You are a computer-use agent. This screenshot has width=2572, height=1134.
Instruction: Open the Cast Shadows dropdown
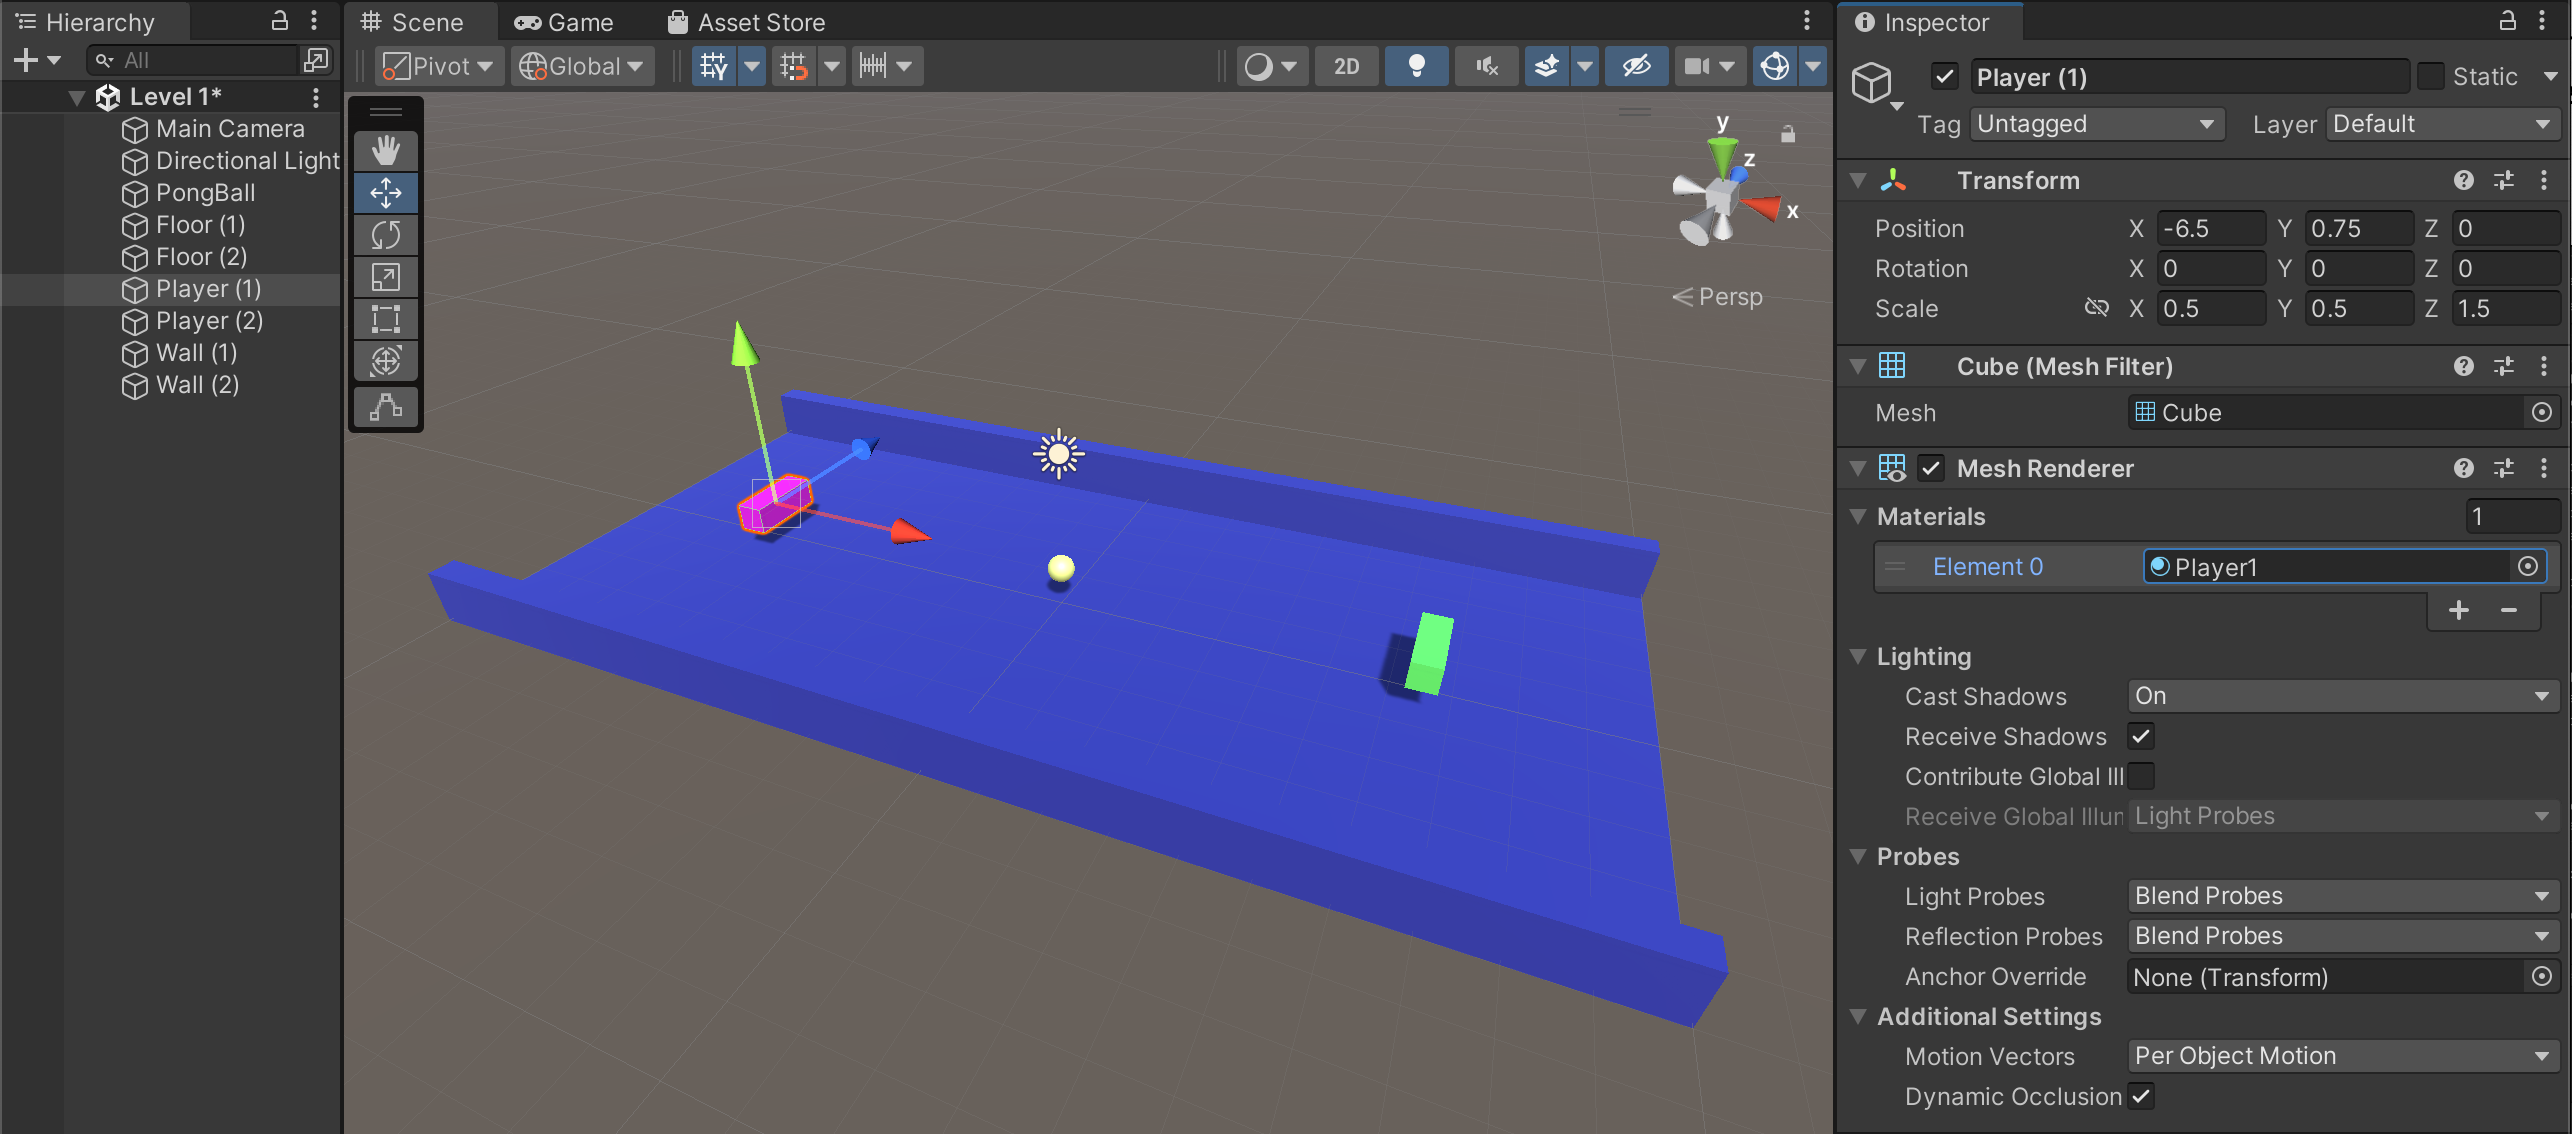click(x=2342, y=697)
